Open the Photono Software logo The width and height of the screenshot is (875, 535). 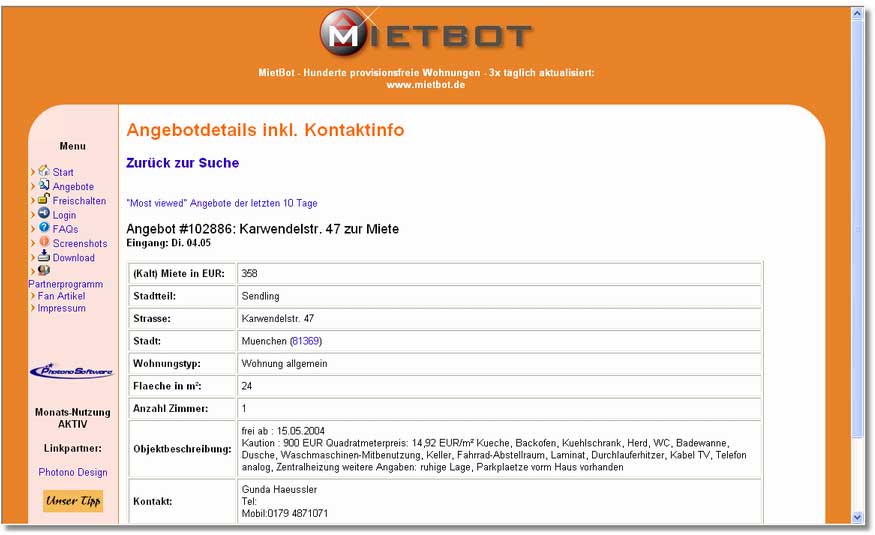click(72, 370)
